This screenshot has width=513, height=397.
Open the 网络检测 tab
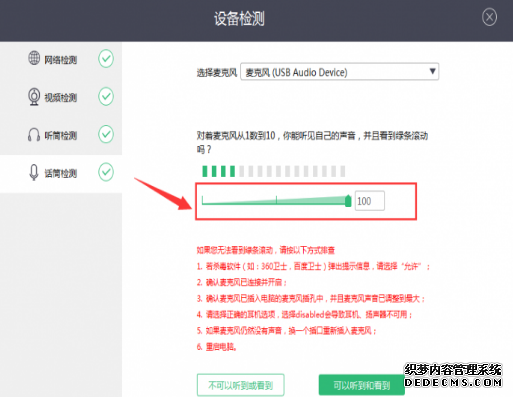point(61,59)
